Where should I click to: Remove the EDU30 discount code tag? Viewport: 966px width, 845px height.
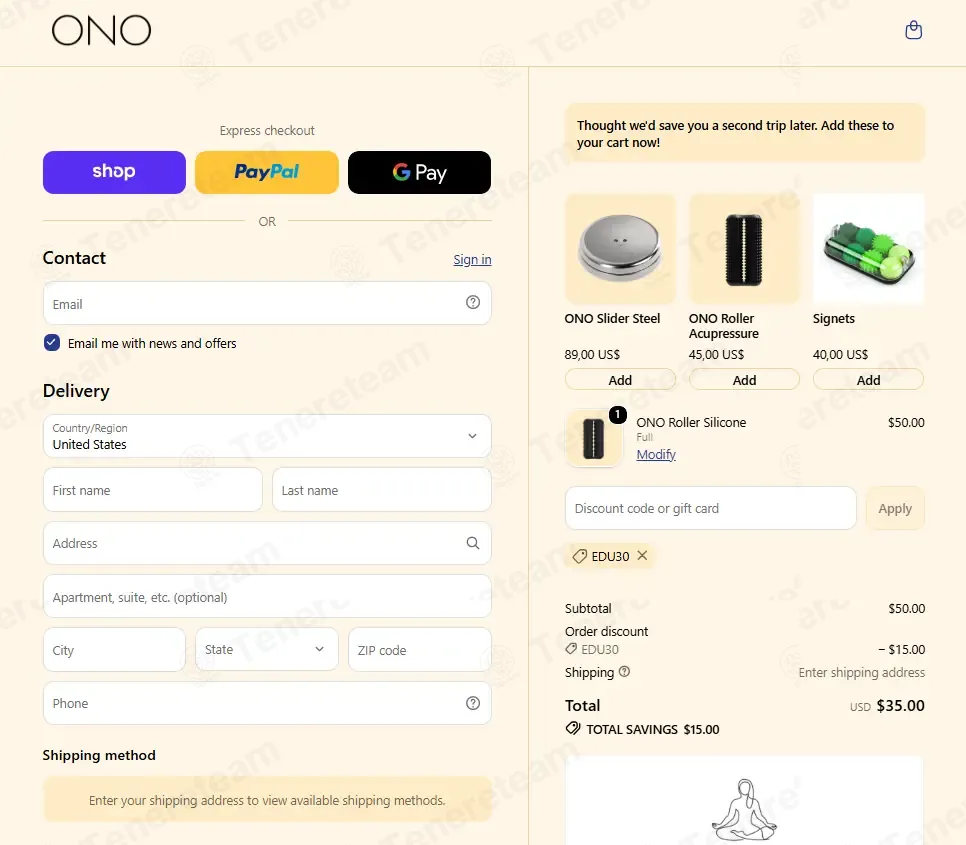642,556
